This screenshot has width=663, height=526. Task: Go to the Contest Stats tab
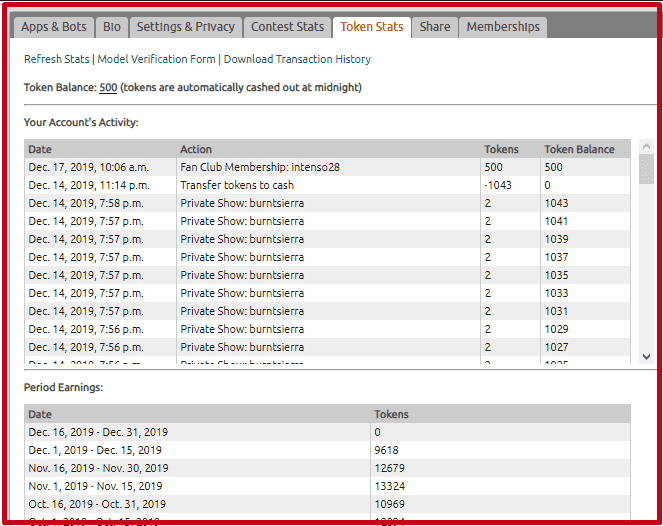tap(287, 27)
